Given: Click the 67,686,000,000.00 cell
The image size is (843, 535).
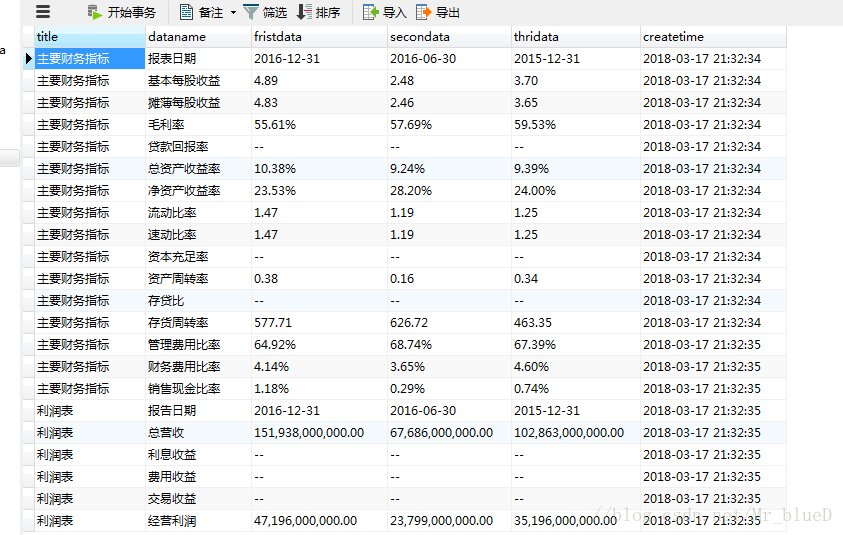Looking at the screenshot, I should coord(449,433).
